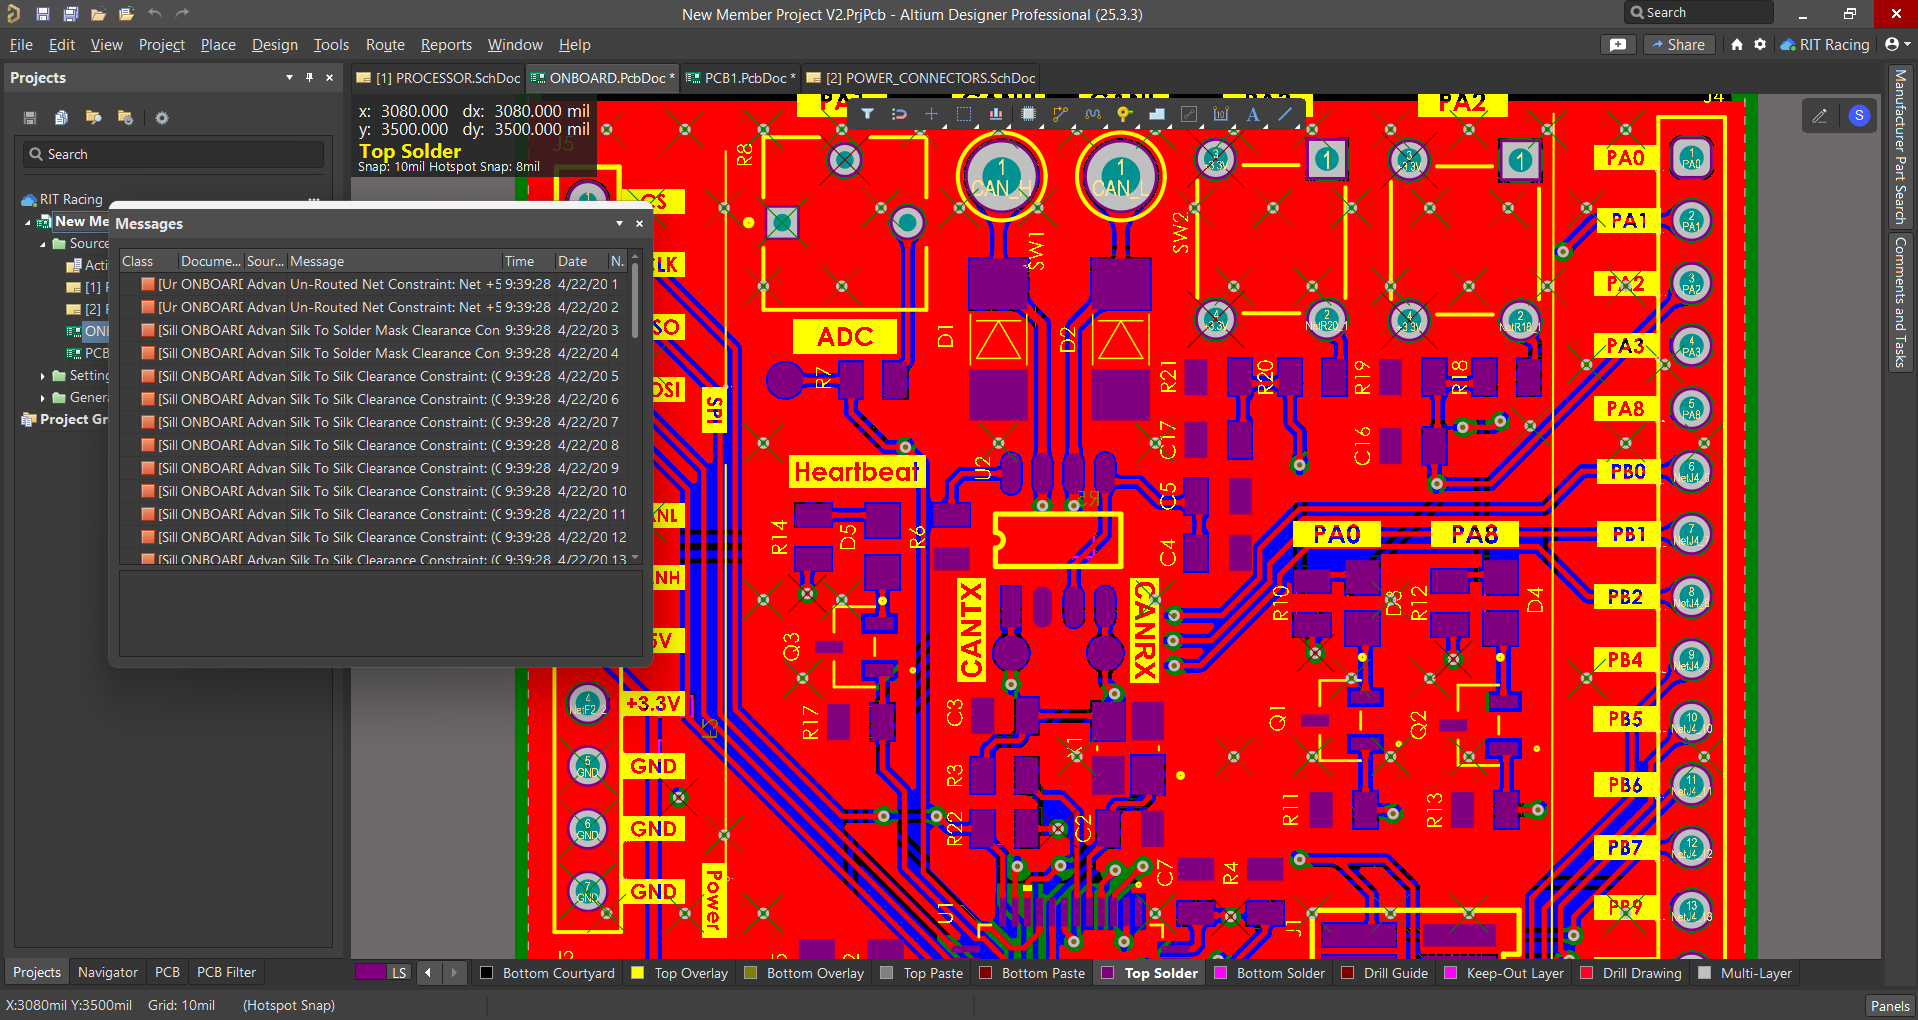The height and width of the screenshot is (1020, 1918).
Task: Activate the interactive routing tool
Action: (1060, 114)
